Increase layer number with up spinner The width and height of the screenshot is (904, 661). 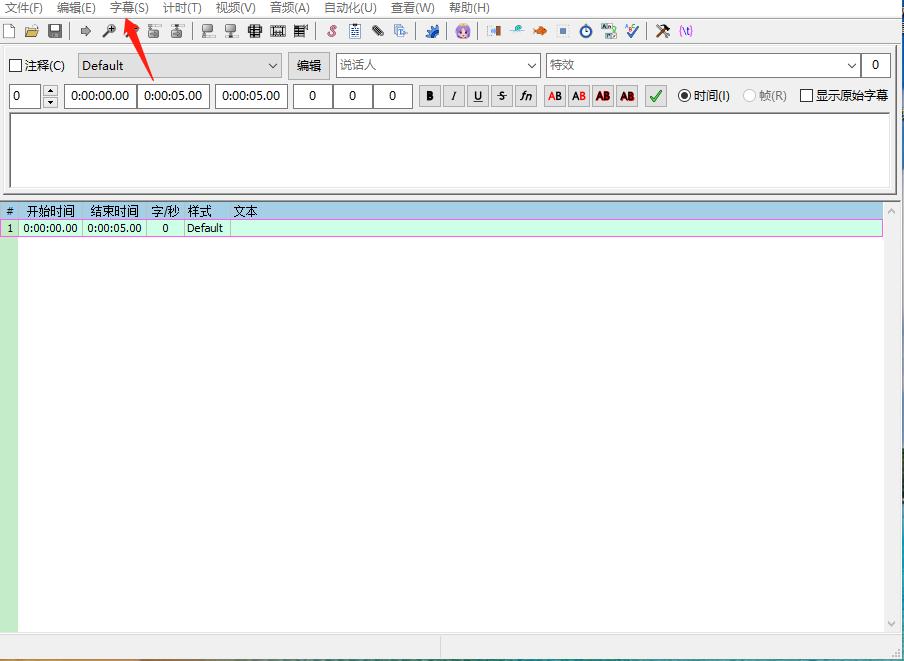(x=51, y=90)
